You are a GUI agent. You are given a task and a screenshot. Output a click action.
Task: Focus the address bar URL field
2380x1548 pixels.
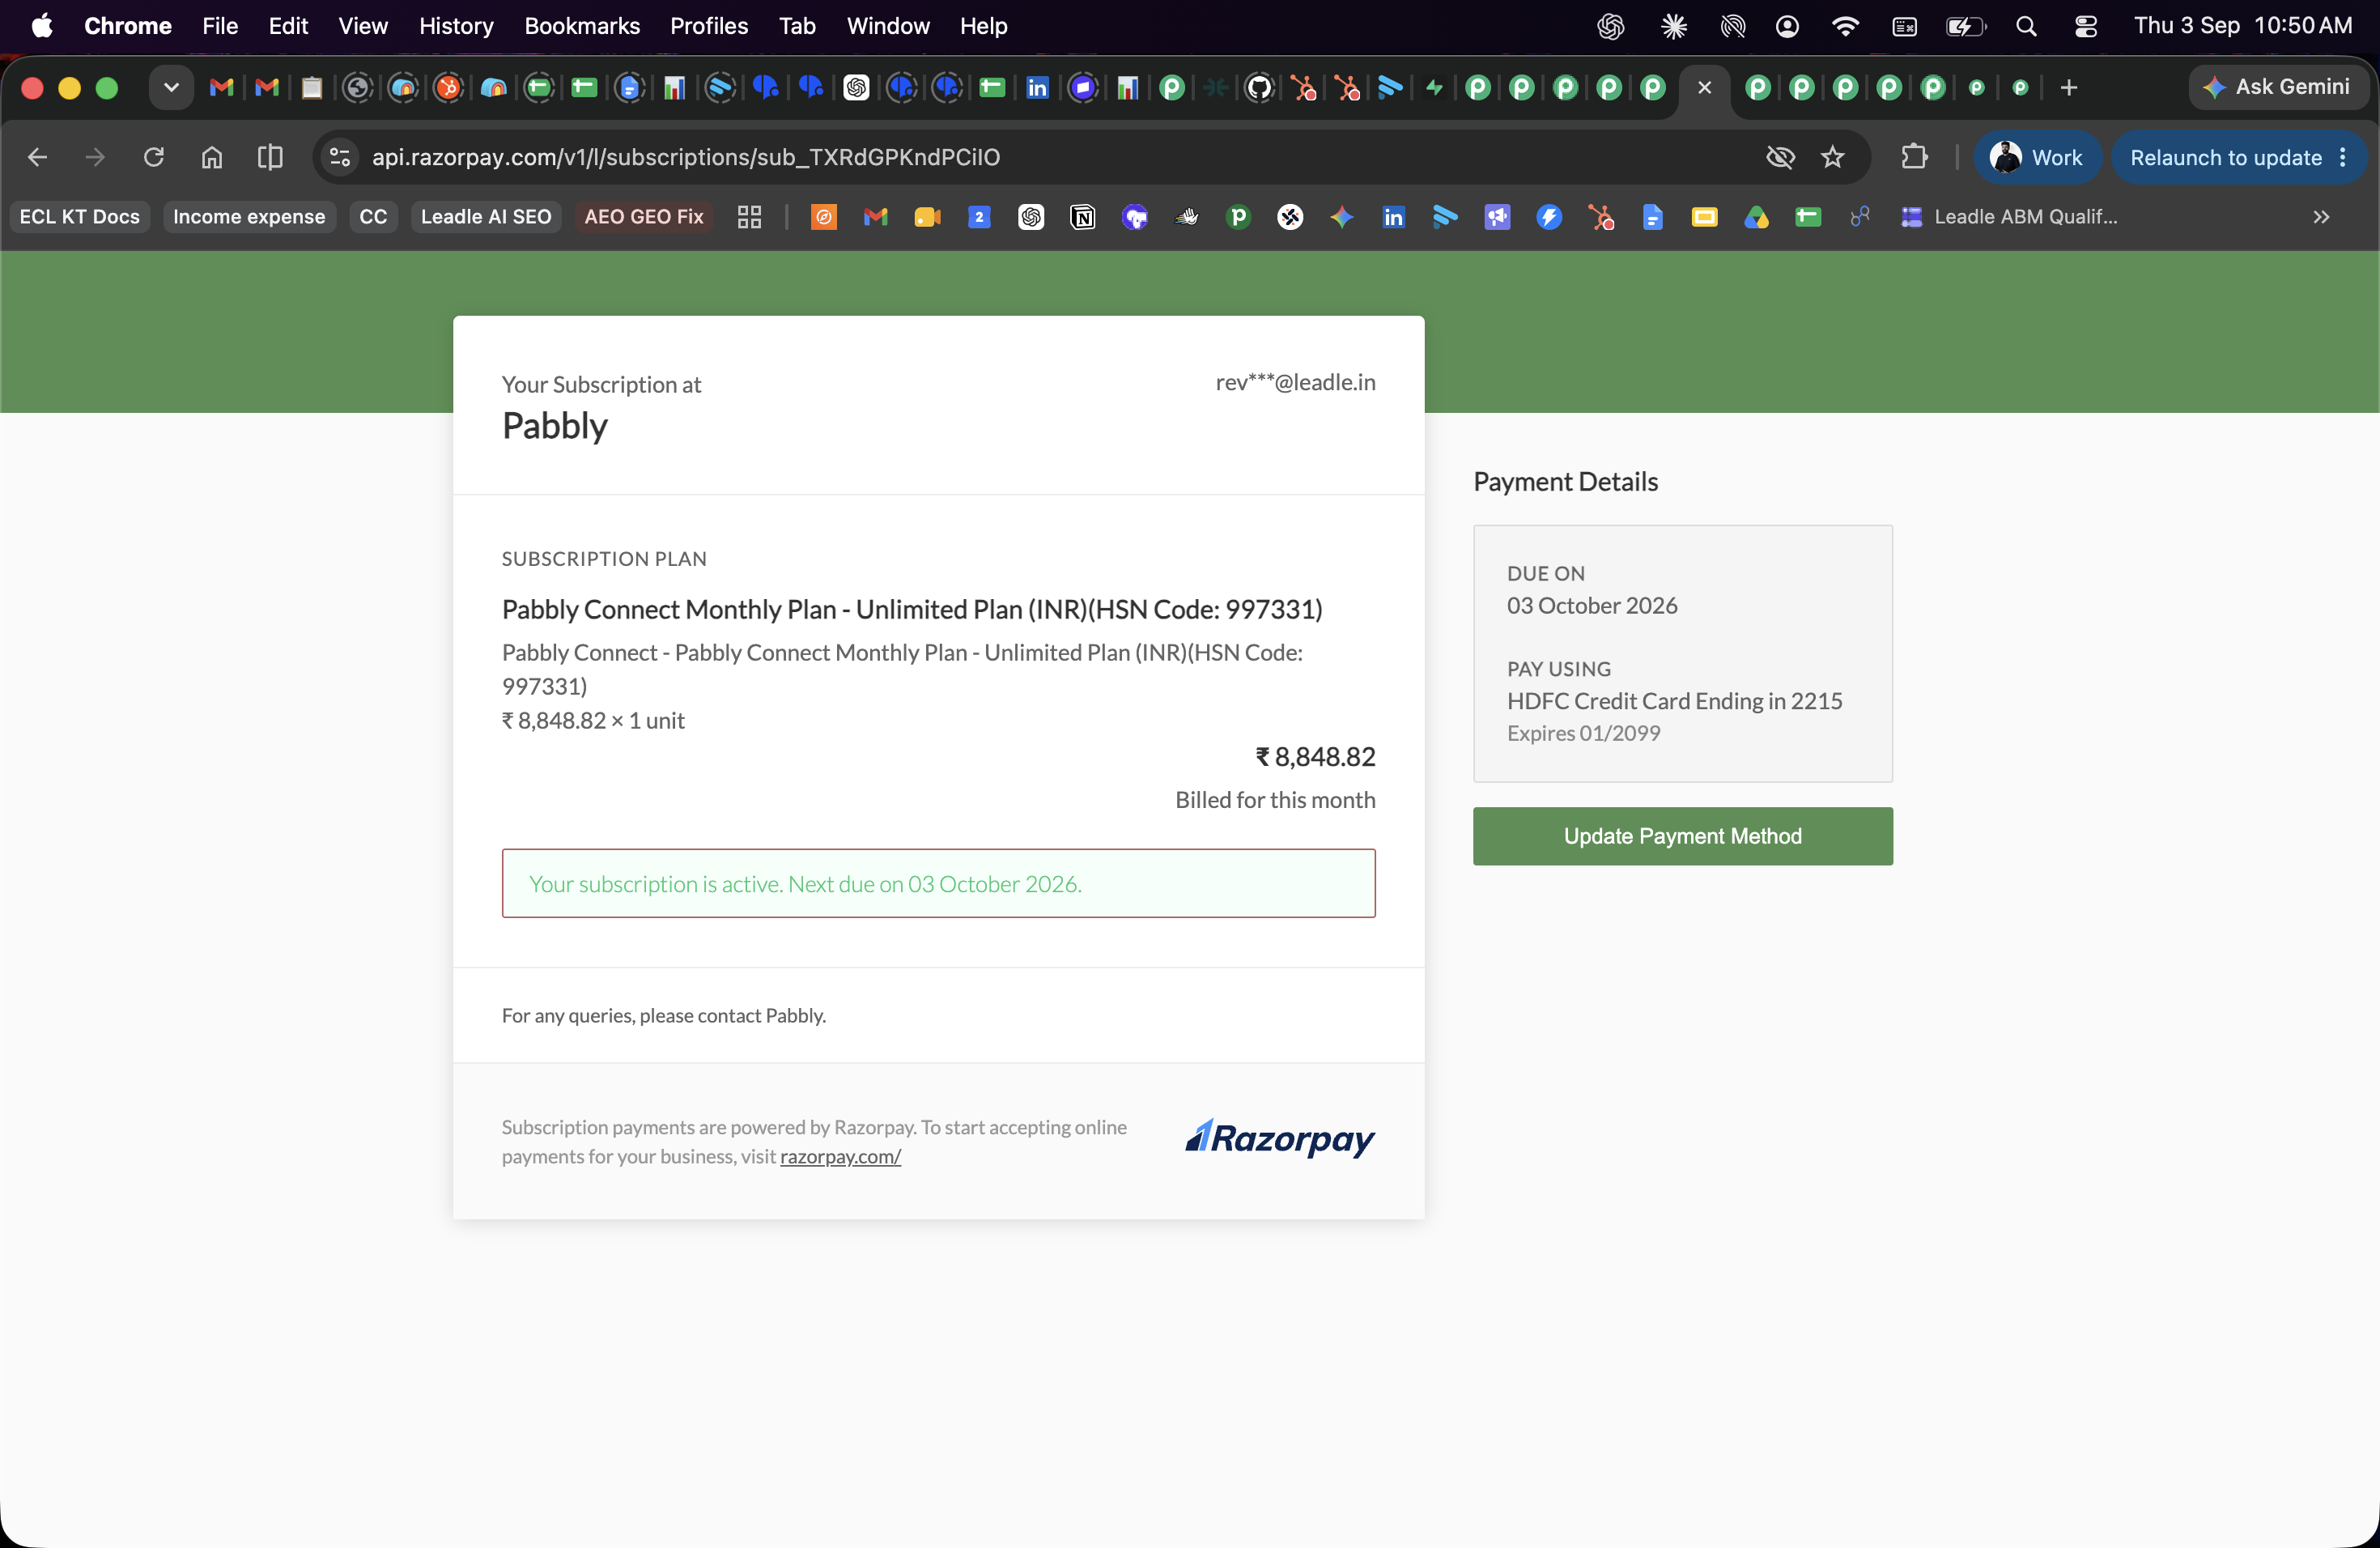click(1060, 157)
